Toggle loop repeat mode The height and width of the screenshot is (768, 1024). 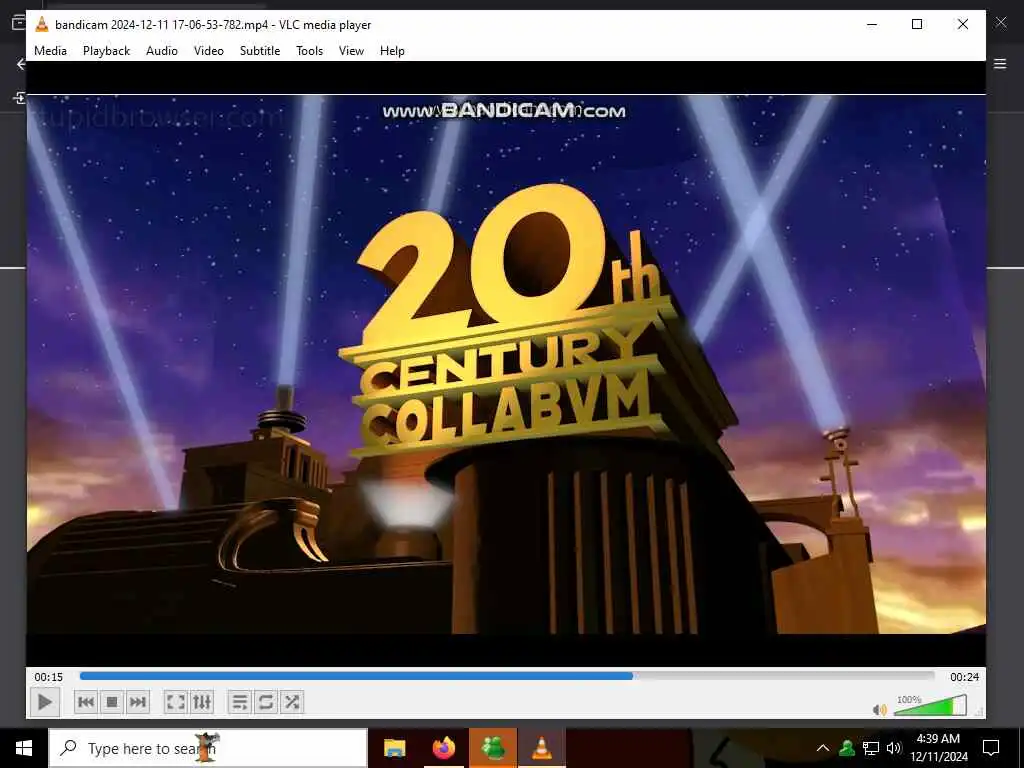pyautogui.click(x=266, y=702)
